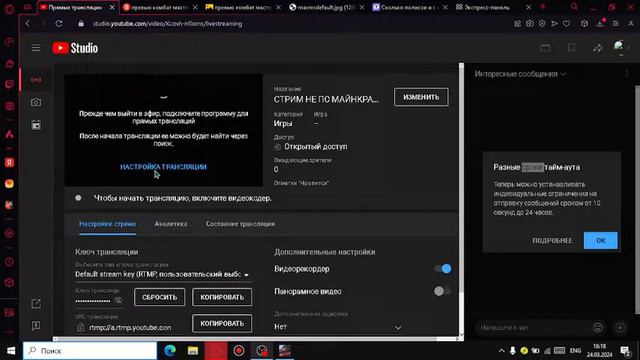Expand Интересные сообщения chat filter dropdown
Screen dimensions: 640x360
pyautogui.click(x=520, y=74)
